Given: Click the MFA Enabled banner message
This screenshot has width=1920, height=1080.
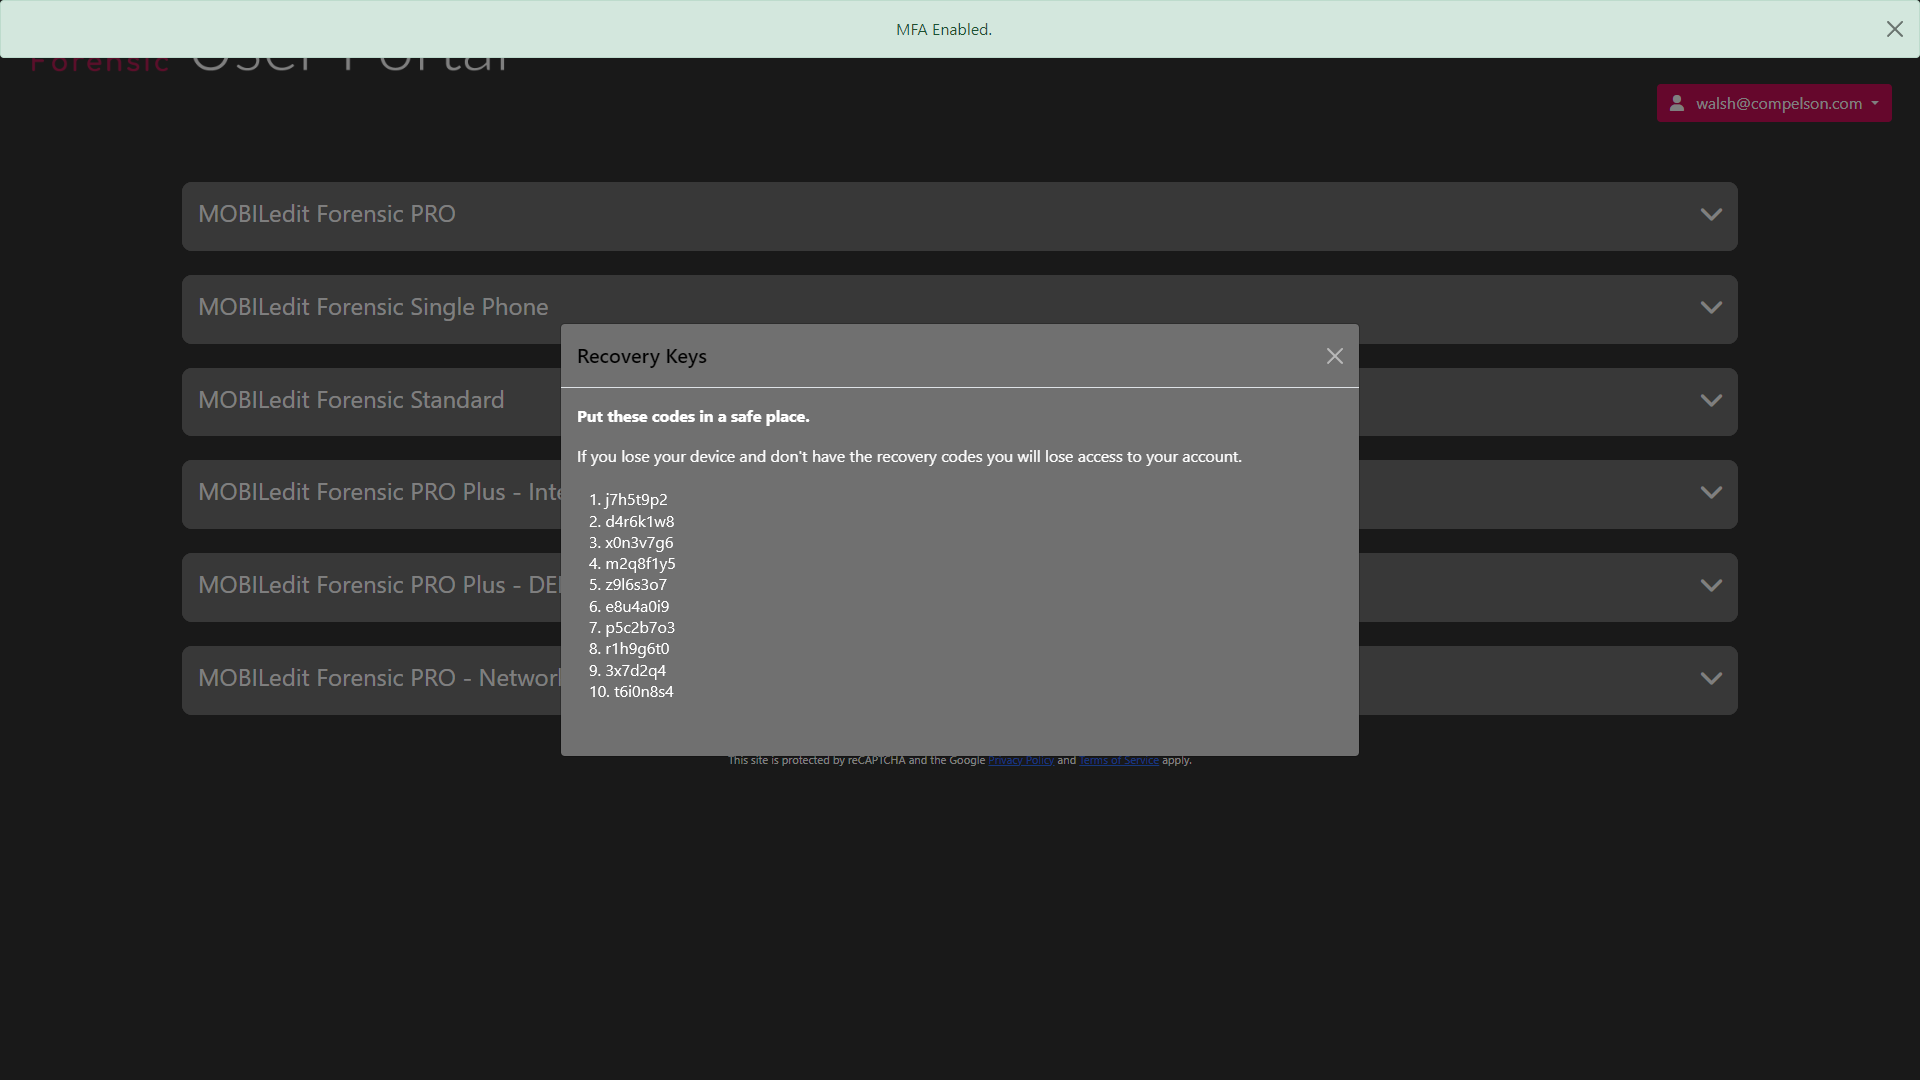Looking at the screenshot, I should (944, 29).
